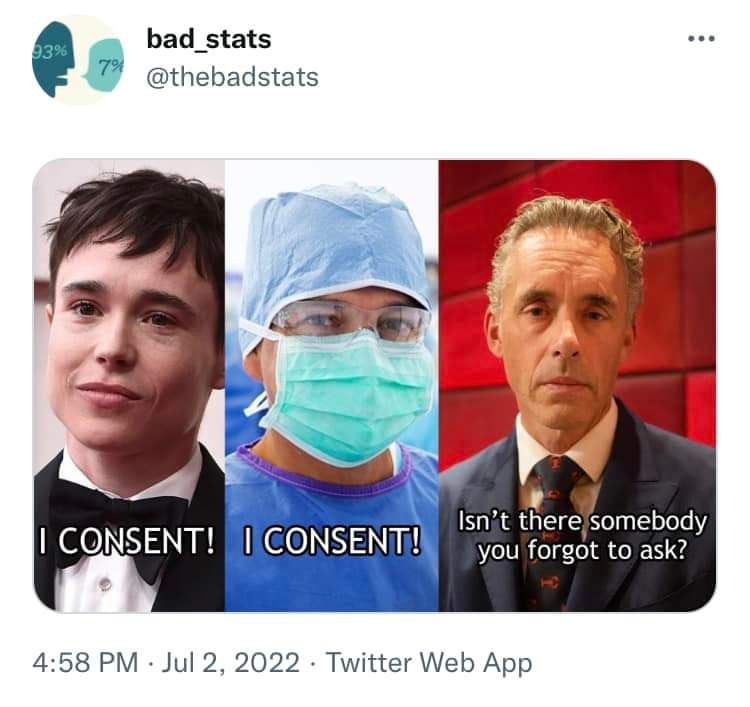This screenshot has height=707, width=750.
Task: Click the dark patterned necktie
Action: coord(555,533)
